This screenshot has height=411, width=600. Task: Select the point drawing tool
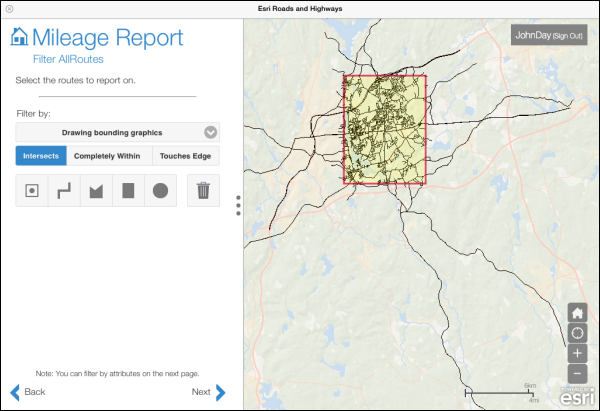(x=32, y=190)
